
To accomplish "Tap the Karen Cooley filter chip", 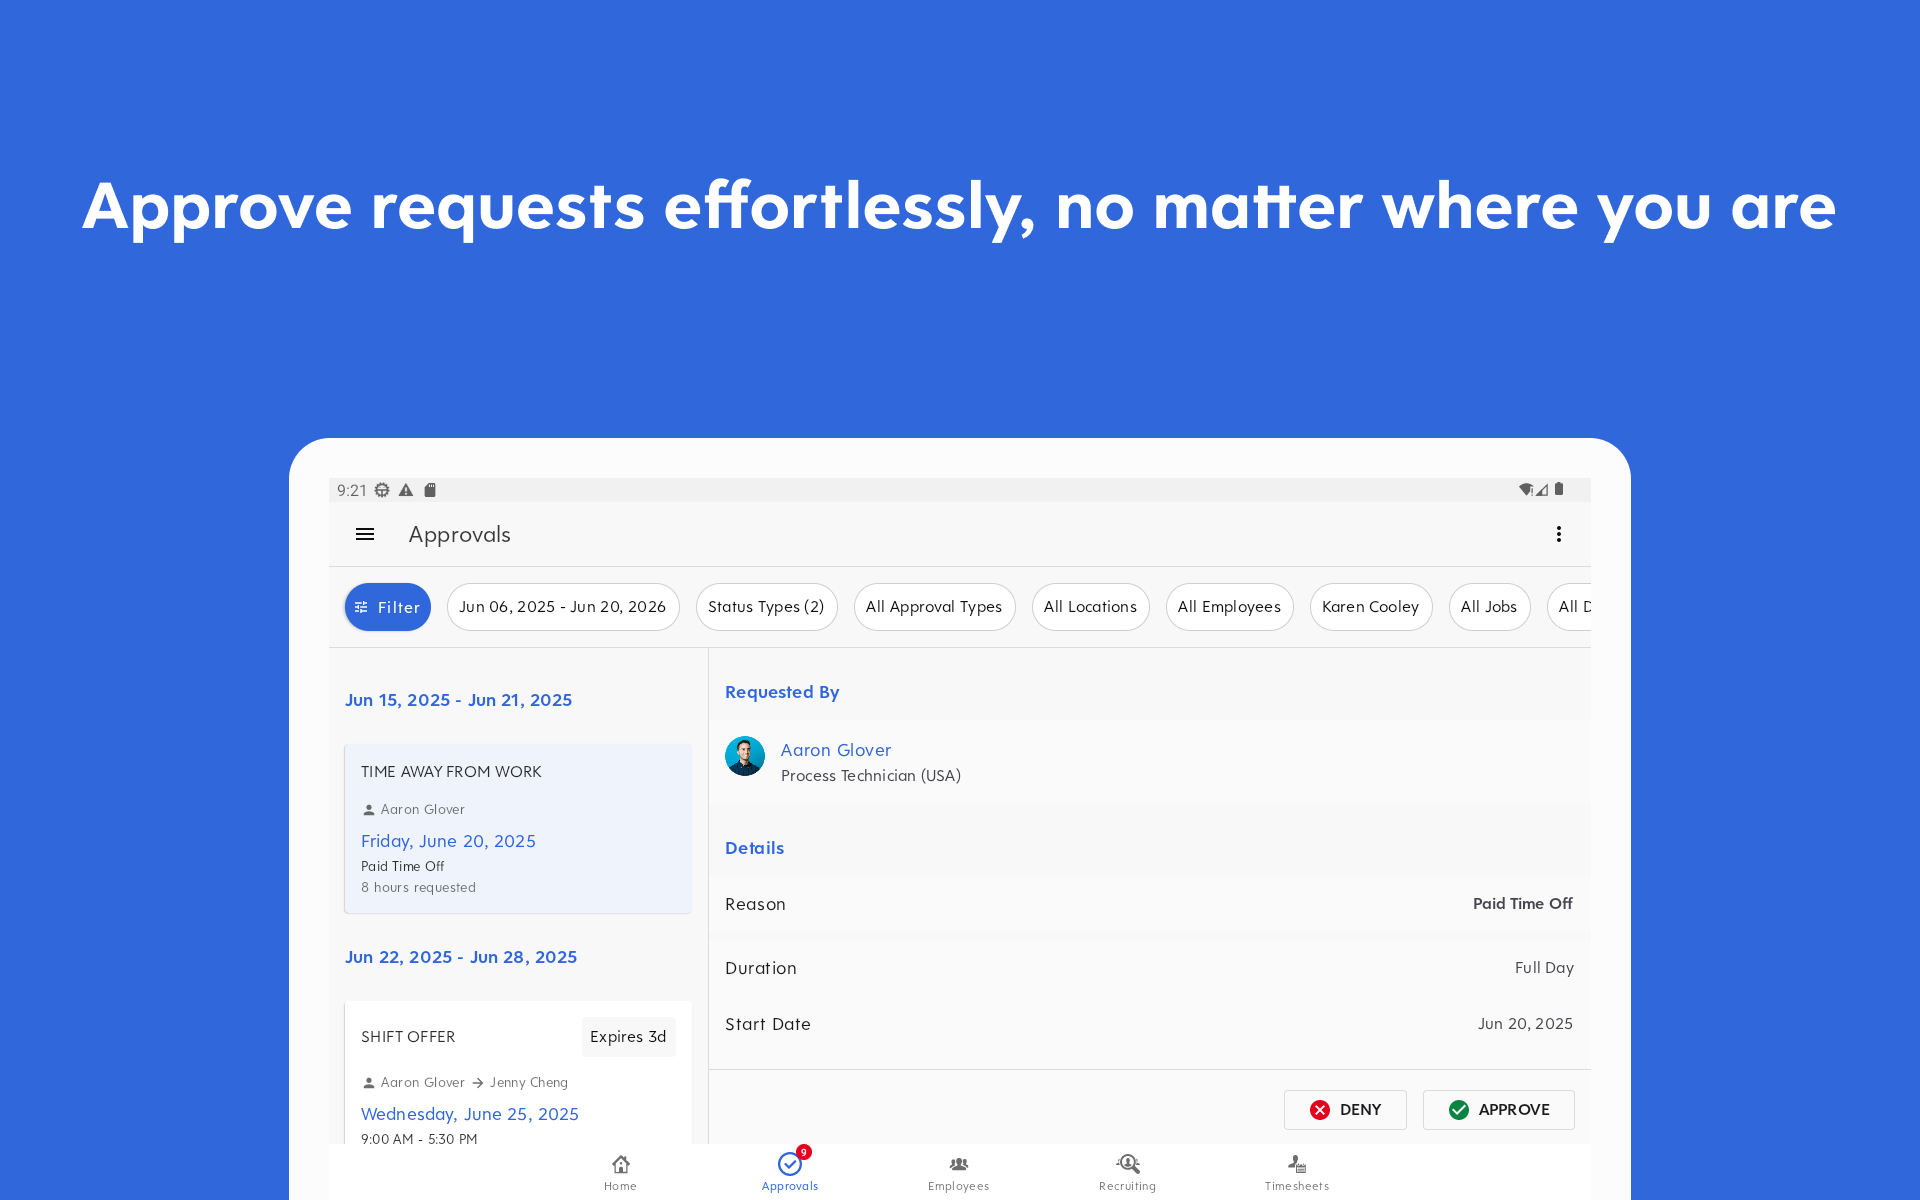I will pos(1370,607).
